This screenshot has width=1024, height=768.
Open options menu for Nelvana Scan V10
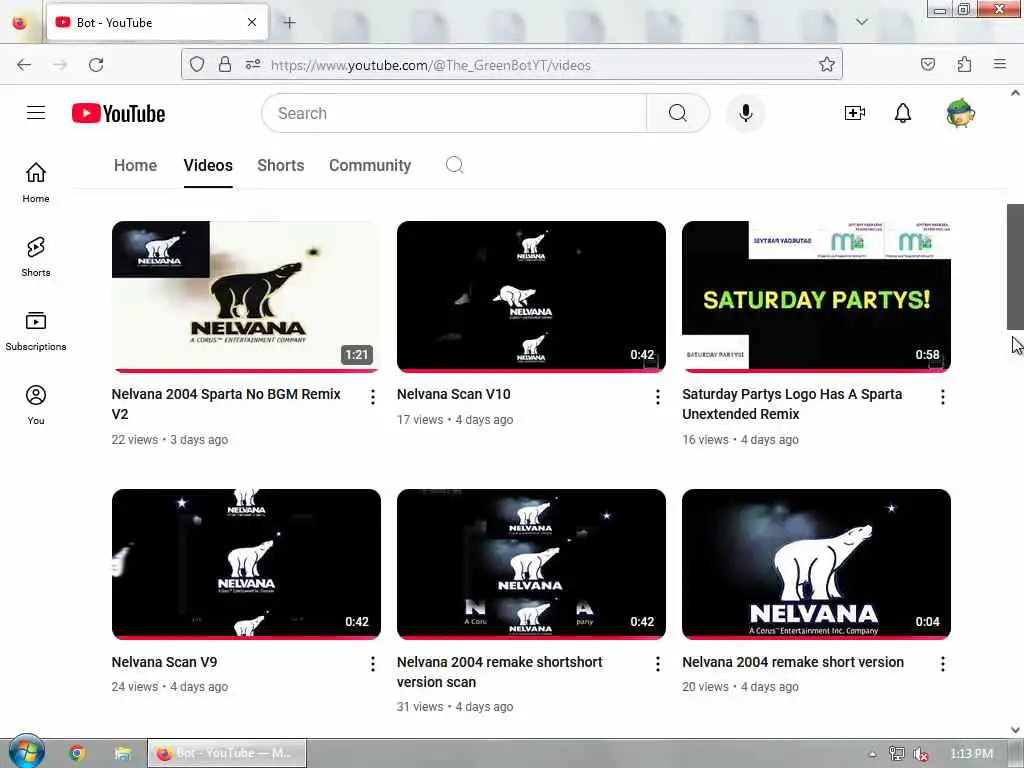point(658,397)
